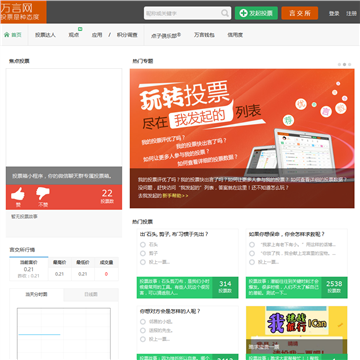Select "我家上有老下有小" radio option
The width and height of the screenshot is (360, 360).
click(x=252, y=245)
